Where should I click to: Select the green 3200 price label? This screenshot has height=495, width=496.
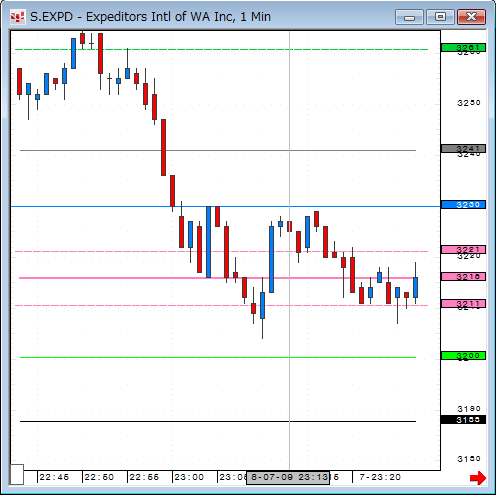(463, 355)
